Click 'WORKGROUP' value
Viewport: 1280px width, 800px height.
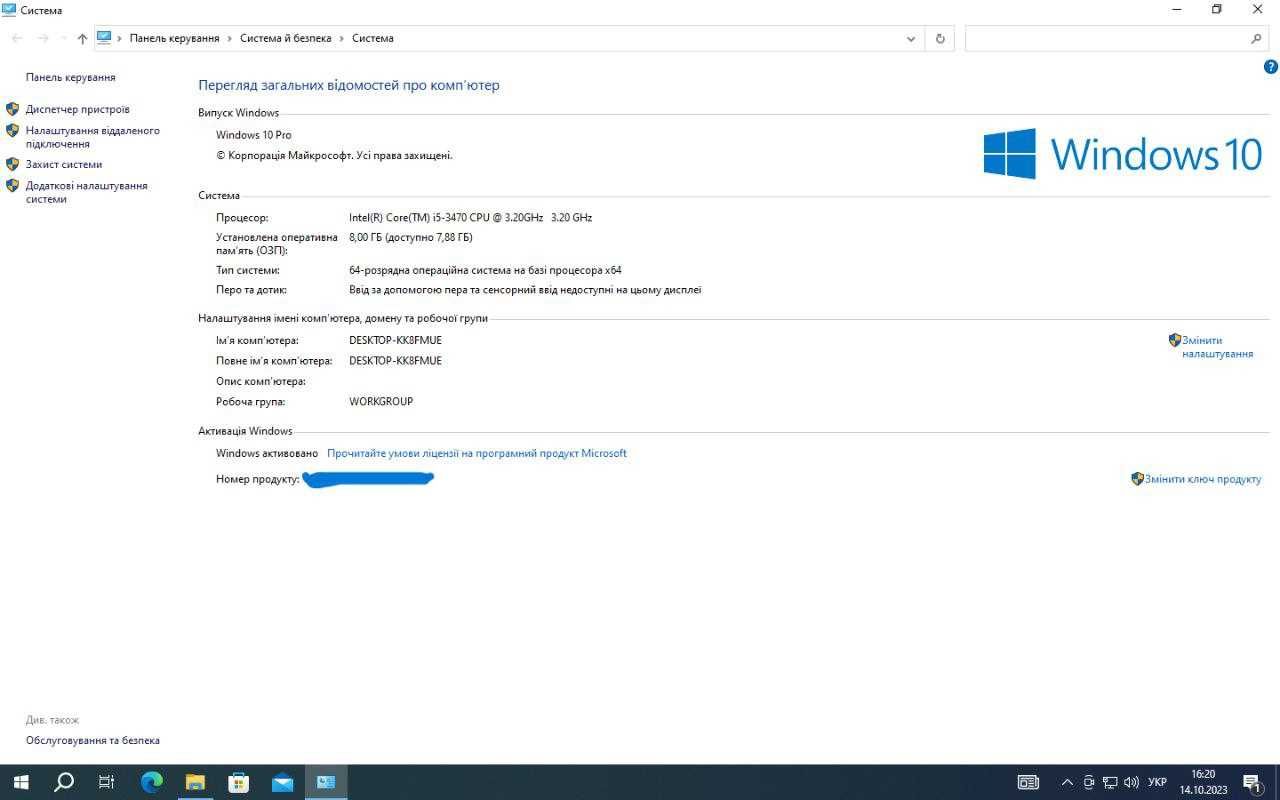tap(381, 401)
